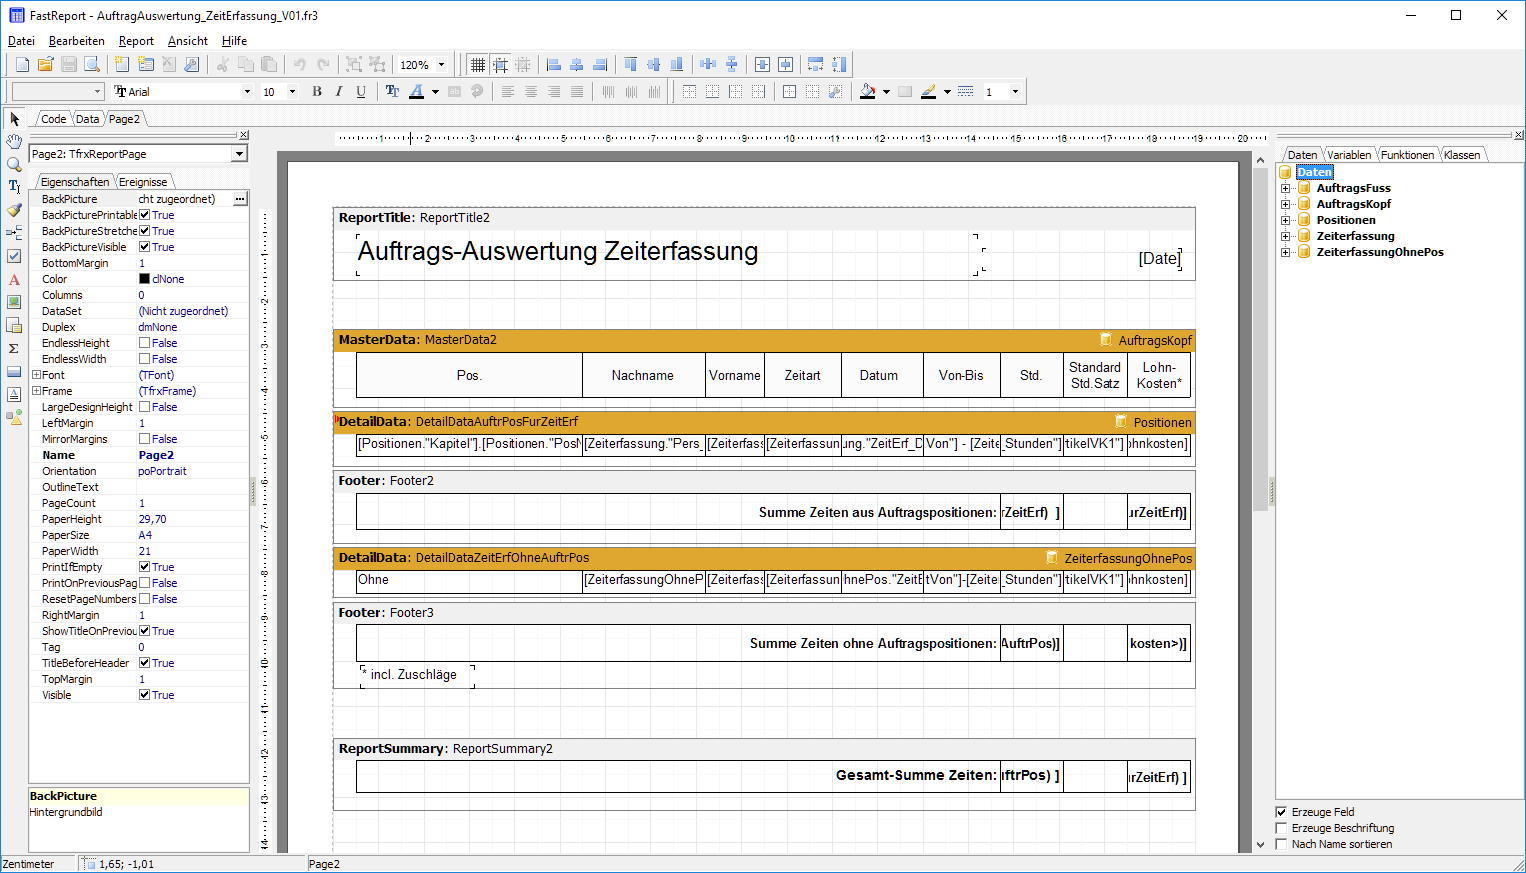
Task: Open the Datei menu
Action: tap(21, 41)
